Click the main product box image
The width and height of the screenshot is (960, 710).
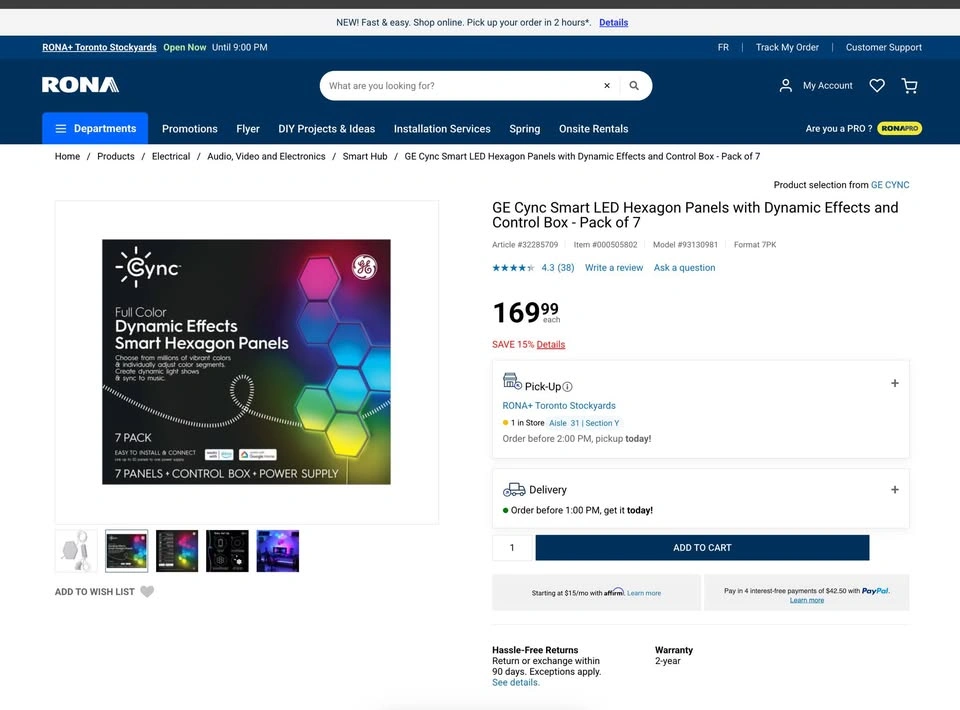(246, 362)
